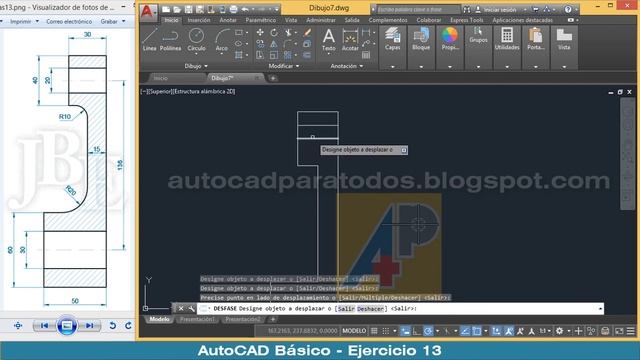640x360 pixels.
Task: Click the Texto annotation tool
Action: [329, 39]
